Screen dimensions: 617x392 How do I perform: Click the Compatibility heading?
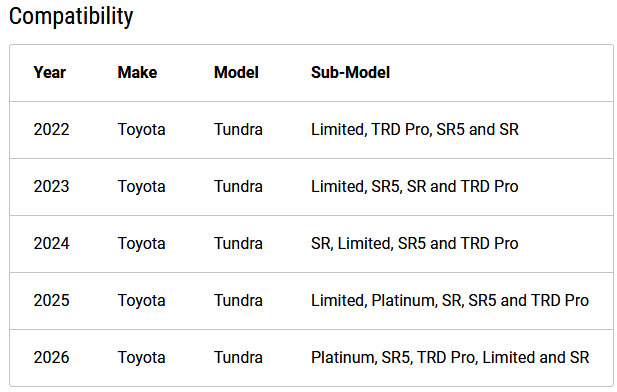(71, 17)
